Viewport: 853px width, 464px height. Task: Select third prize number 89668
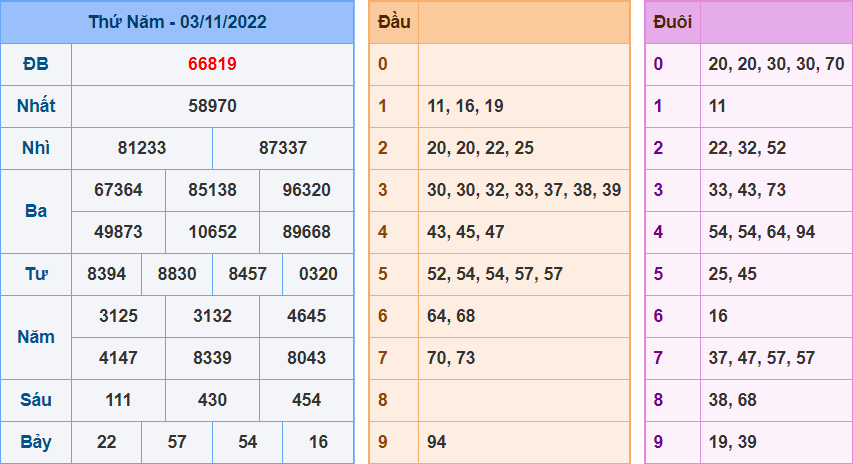tap(306, 231)
